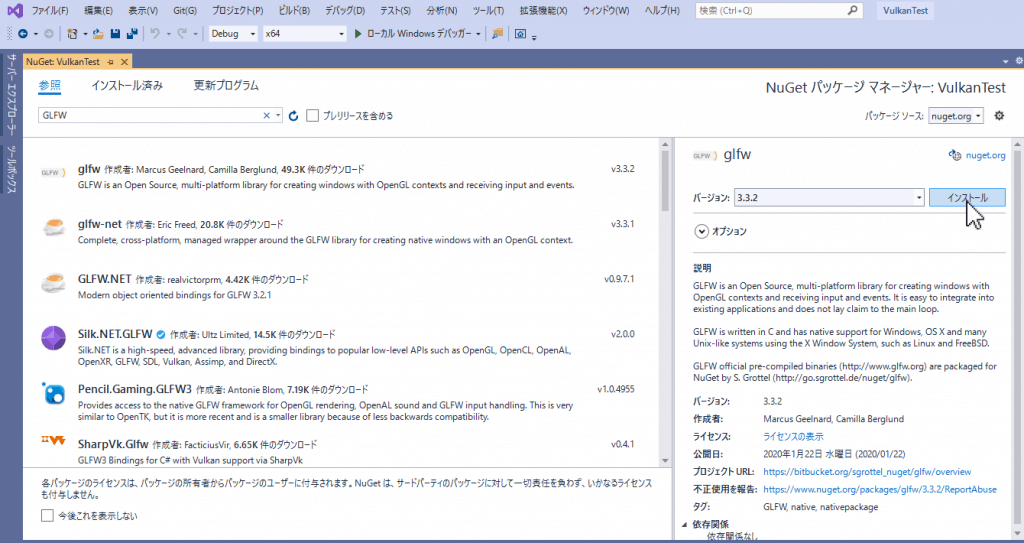
Task: Collapse the dependencies section
Action: tap(684, 524)
